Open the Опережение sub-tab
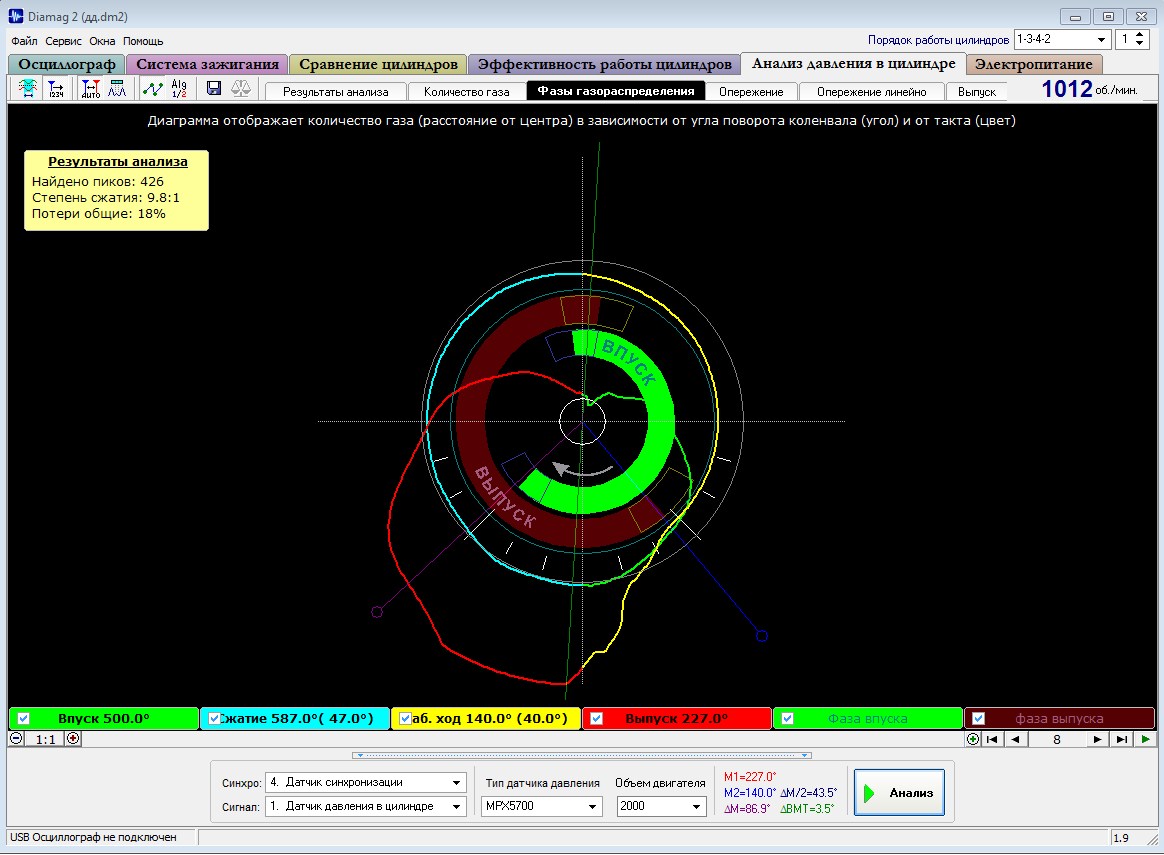Viewport: 1164px width, 855px height. 751,91
